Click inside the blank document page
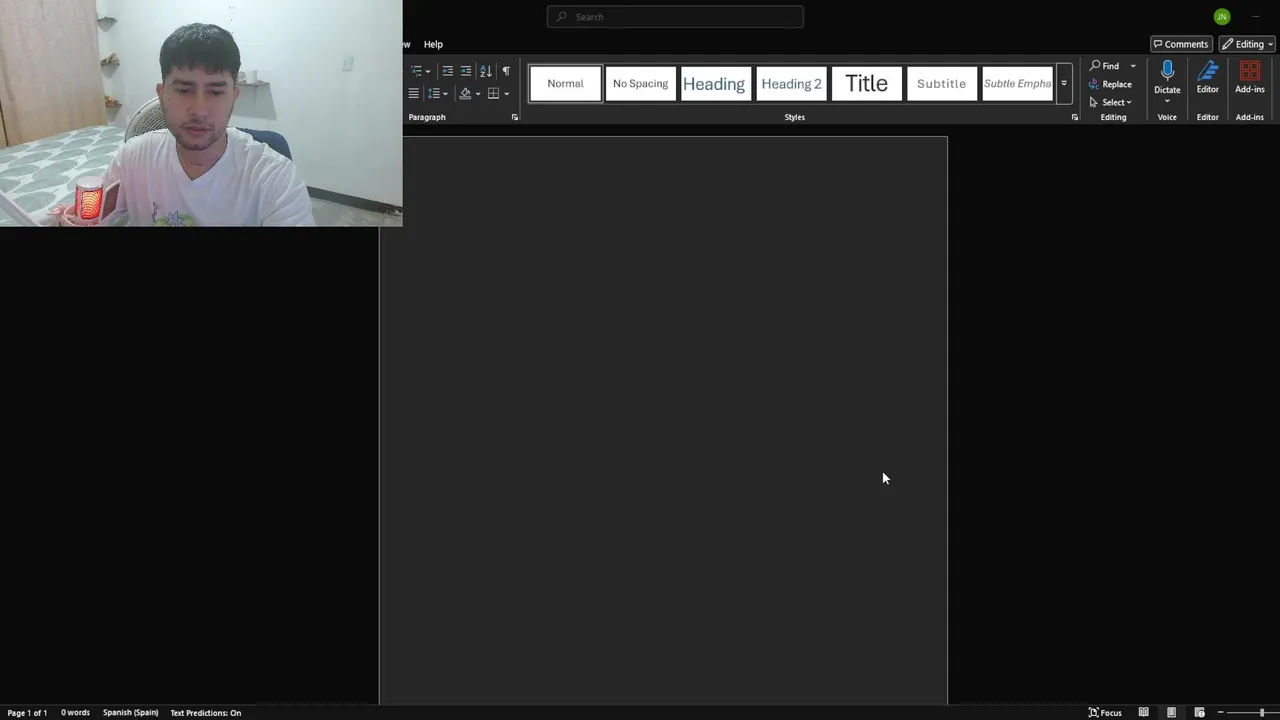Screen dimensions: 1280x720 [663, 420]
